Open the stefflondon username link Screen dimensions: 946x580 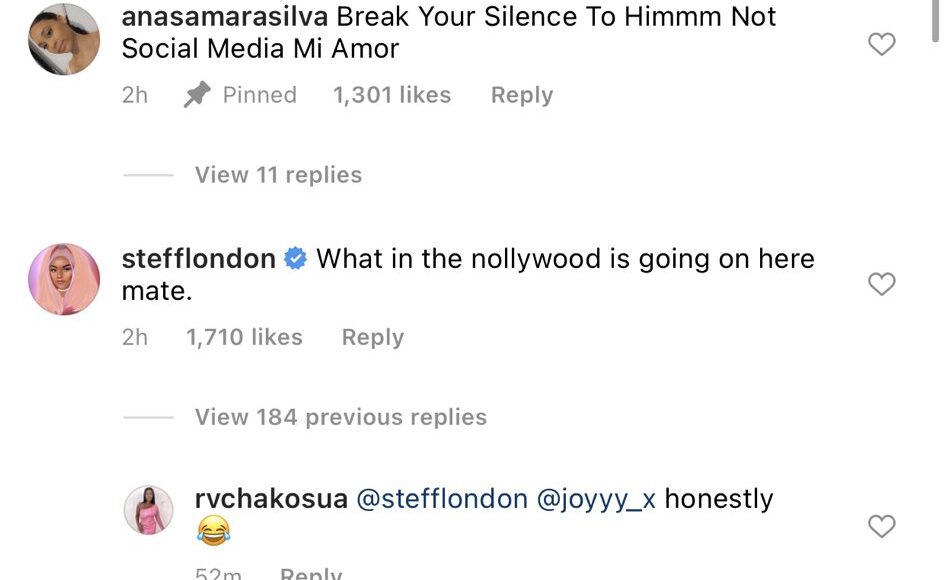(x=198, y=259)
